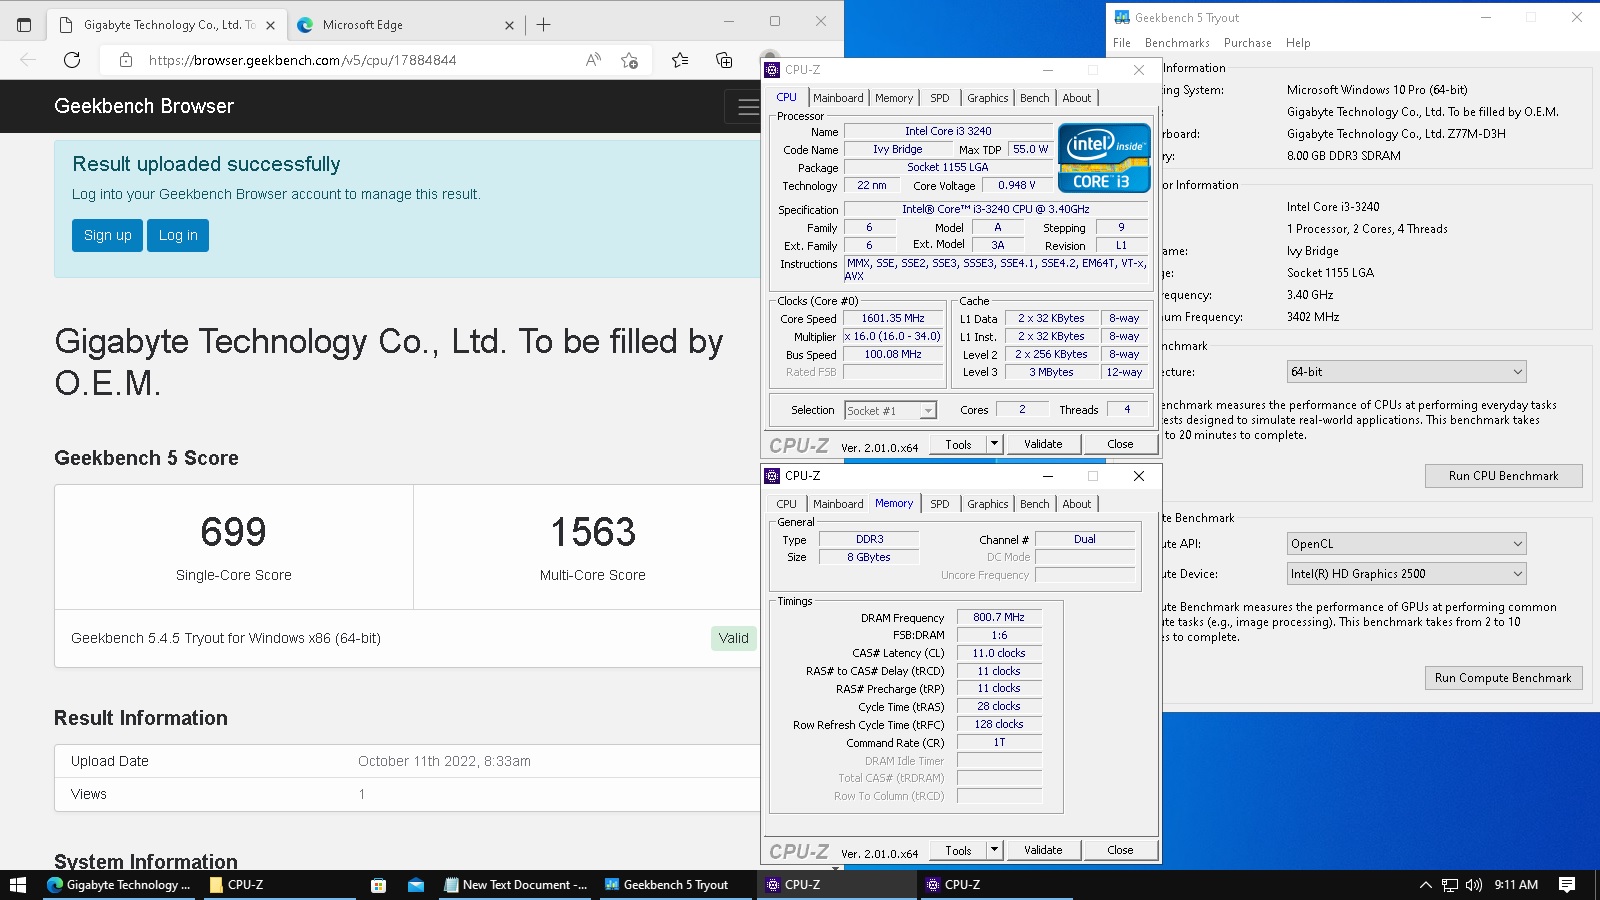The width and height of the screenshot is (1600, 900).
Task: Open Geekbench Purchase menu
Action: pyautogui.click(x=1247, y=43)
